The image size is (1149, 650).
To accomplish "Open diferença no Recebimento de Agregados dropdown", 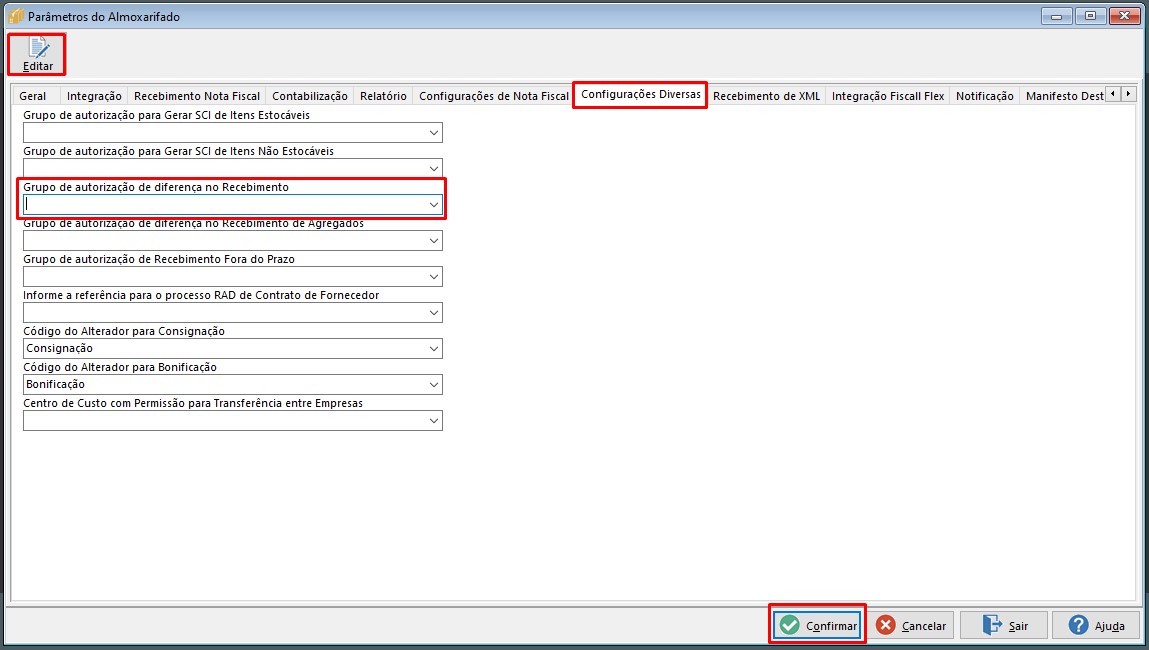I will tap(434, 240).
